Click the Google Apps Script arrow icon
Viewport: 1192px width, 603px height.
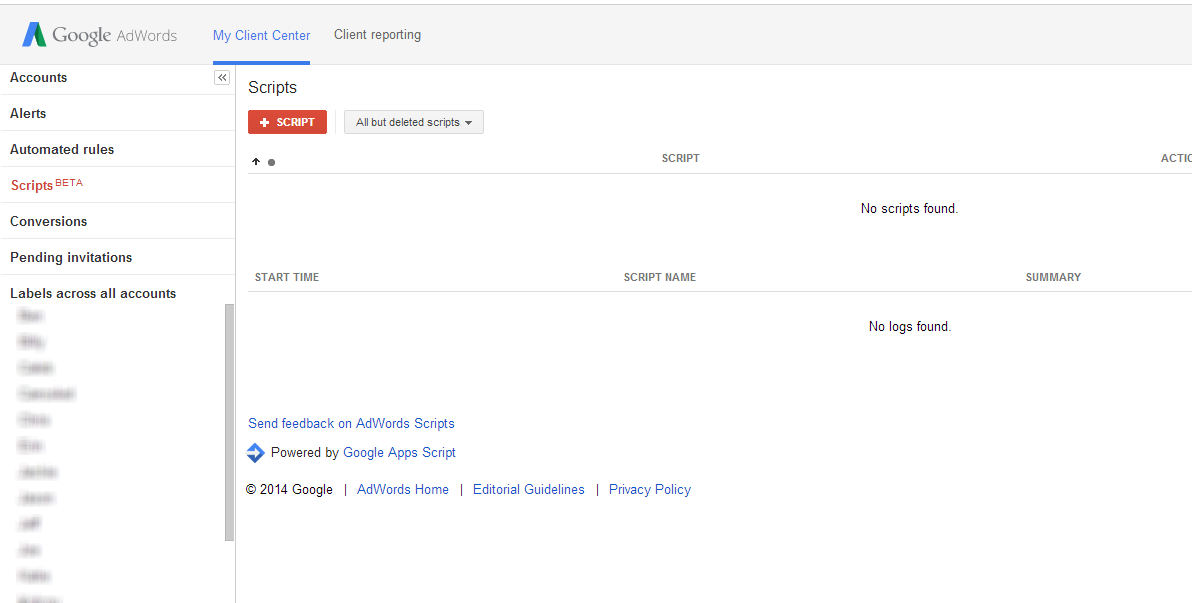pyautogui.click(x=255, y=452)
